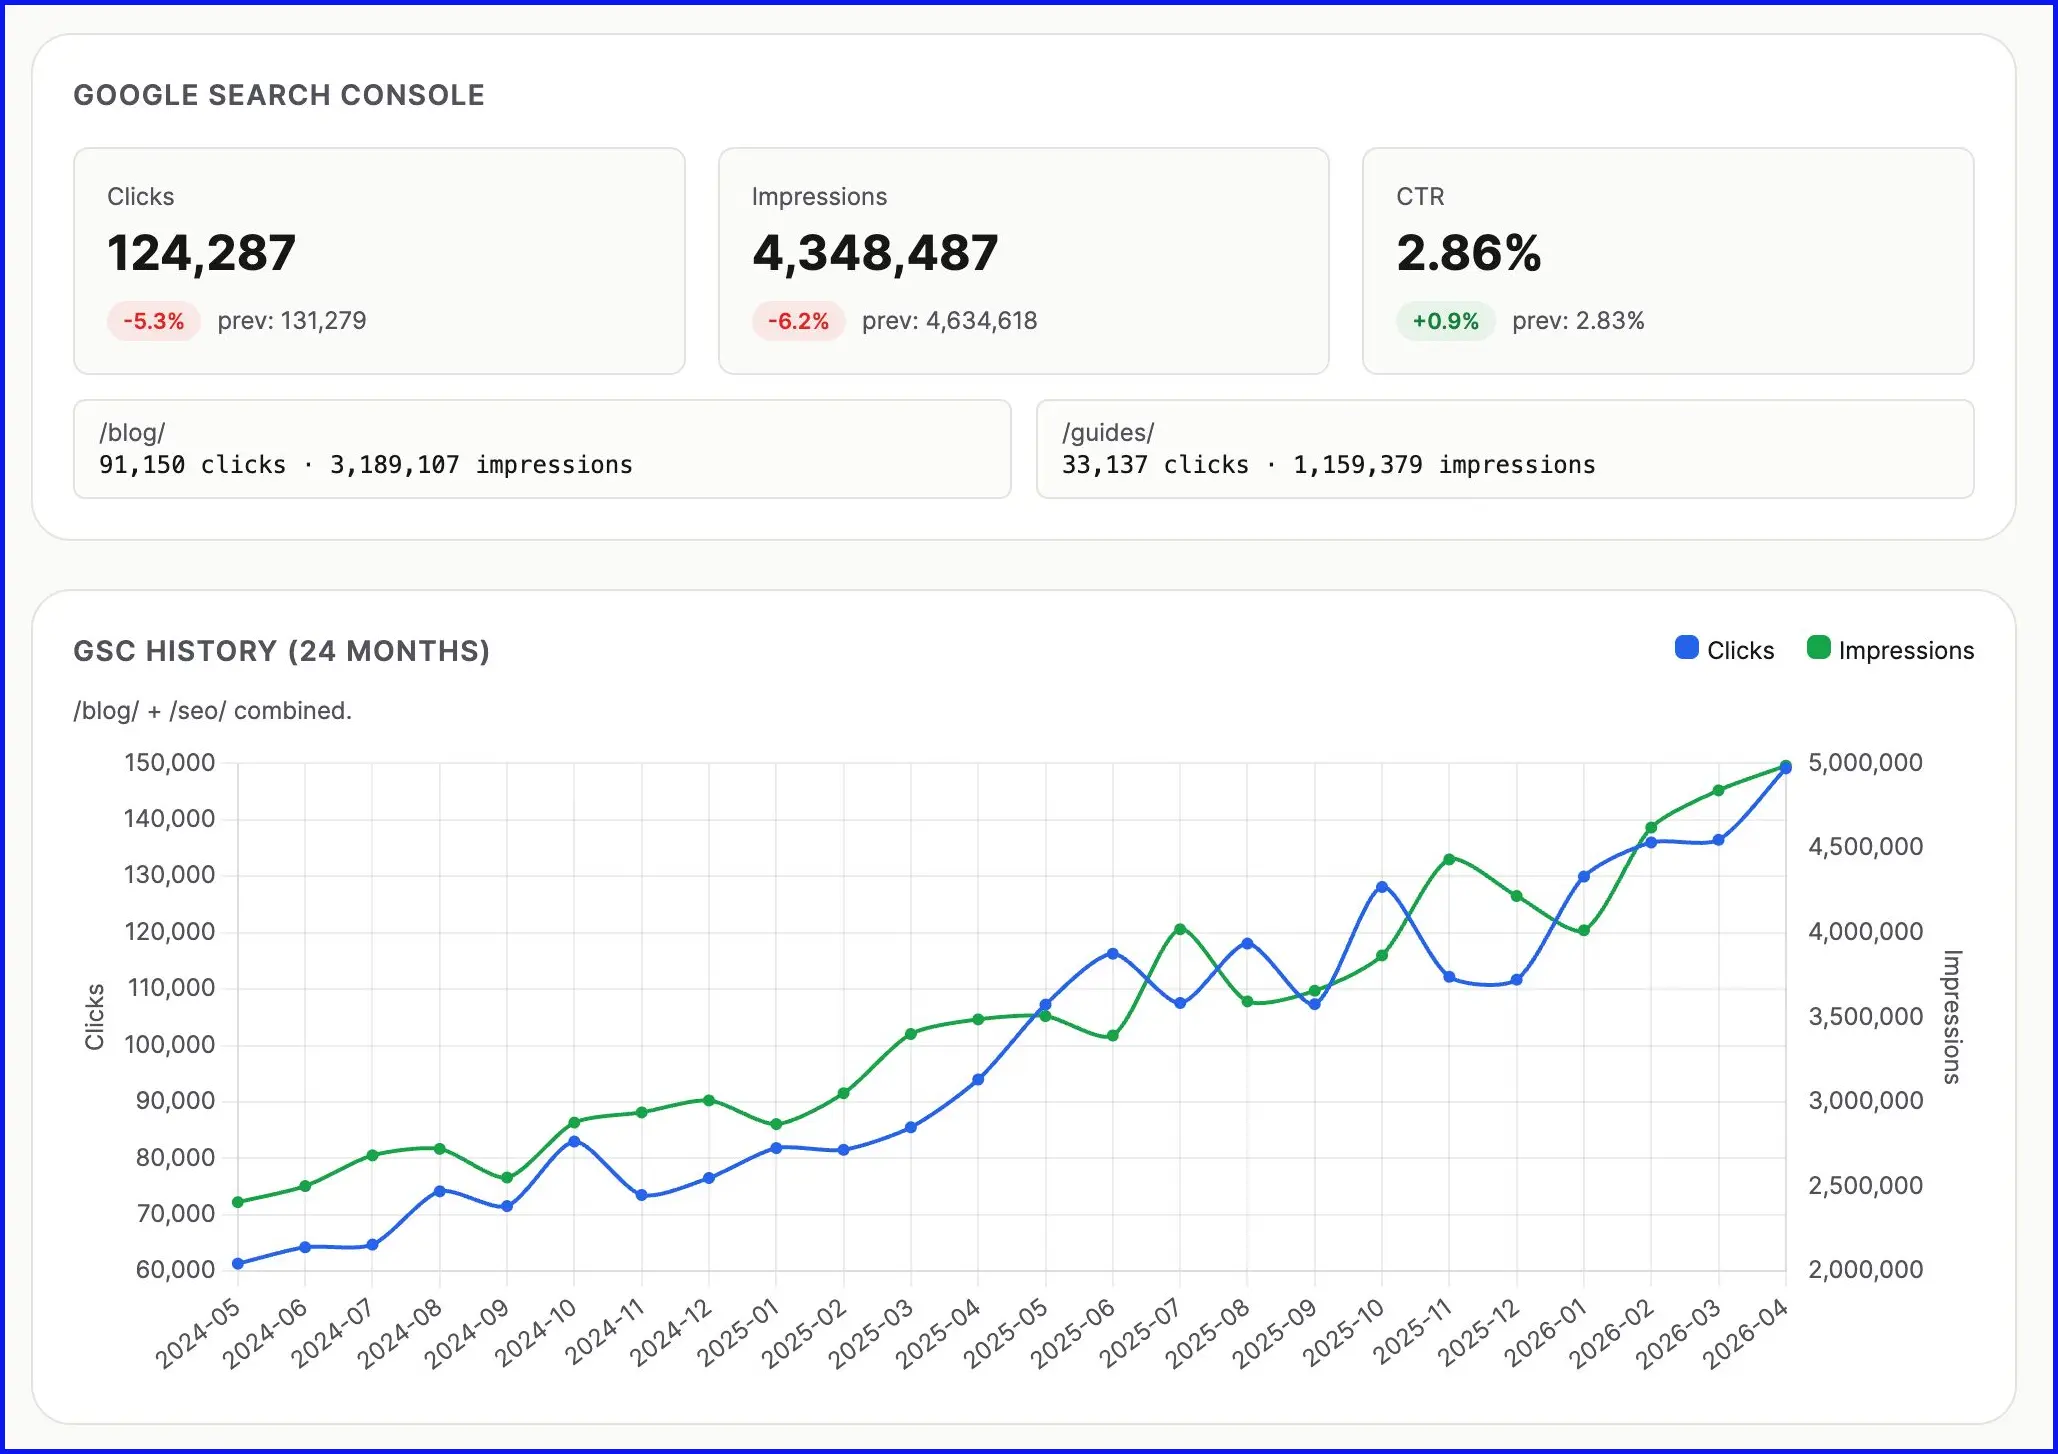Click the 2026-02 Clicks data point
The image size is (2058, 1454).
pyautogui.click(x=1651, y=842)
